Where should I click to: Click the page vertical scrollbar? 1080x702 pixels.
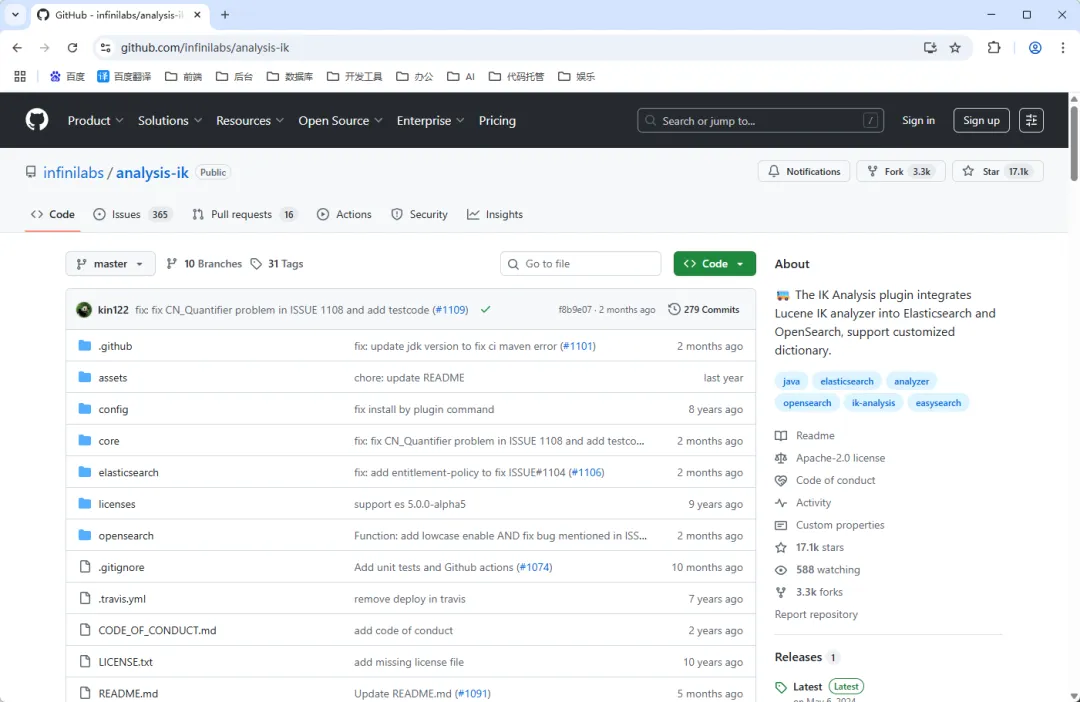click(x=1074, y=143)
